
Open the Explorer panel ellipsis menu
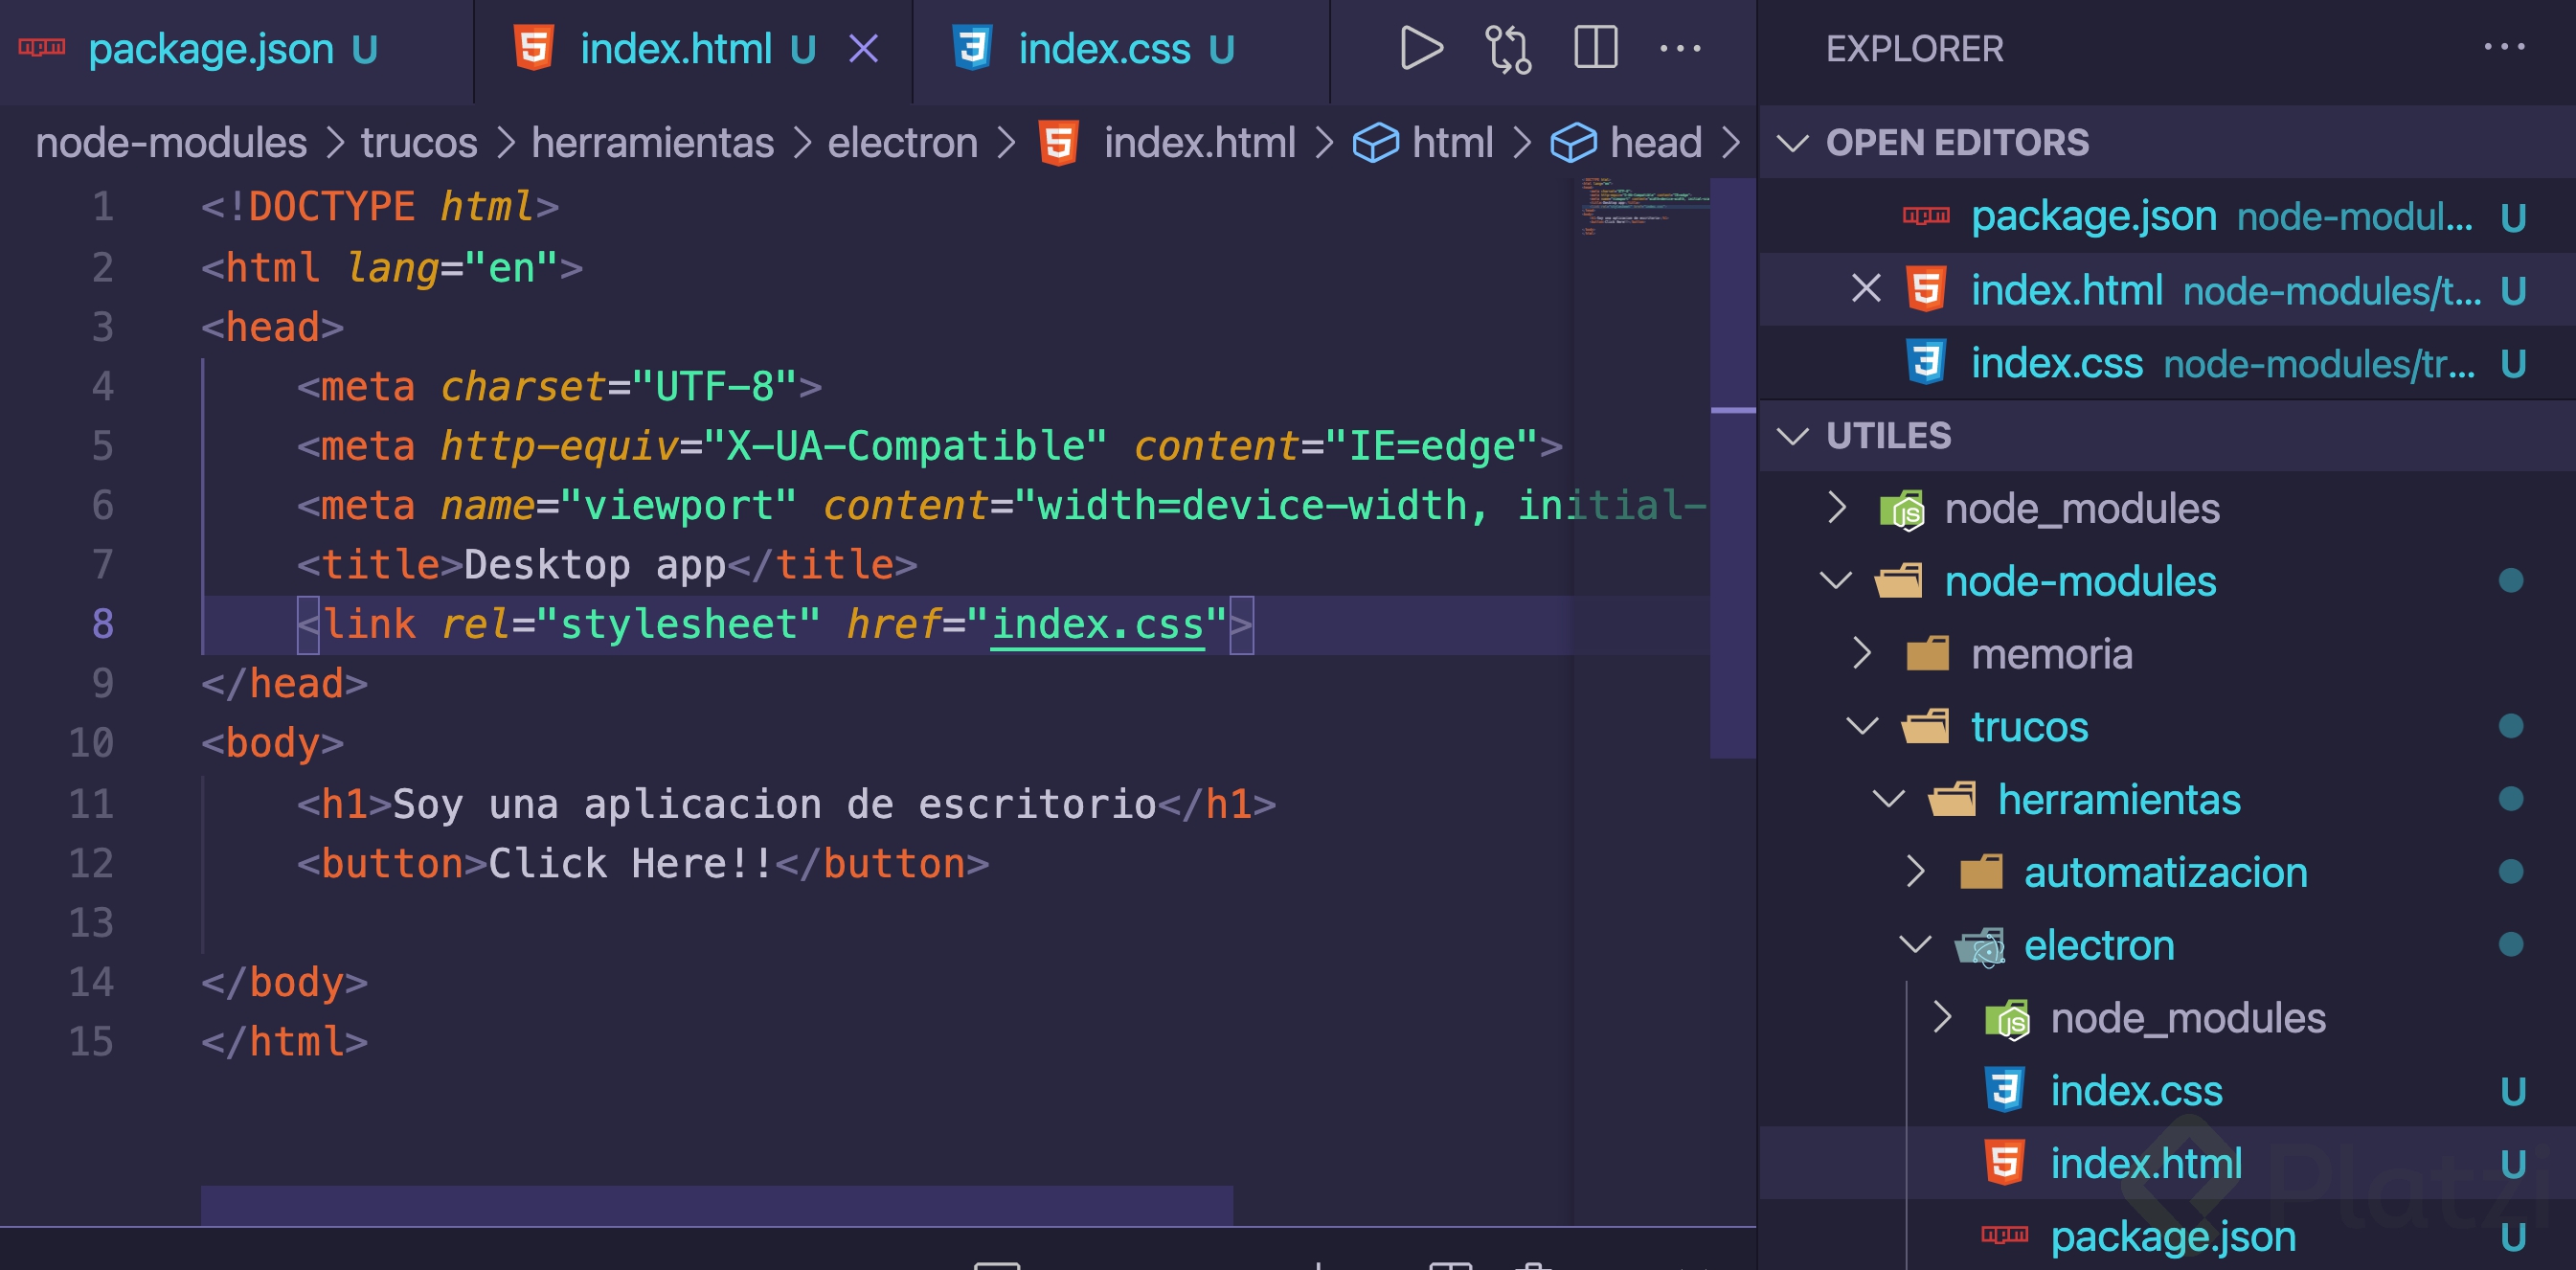point(2504,47)
